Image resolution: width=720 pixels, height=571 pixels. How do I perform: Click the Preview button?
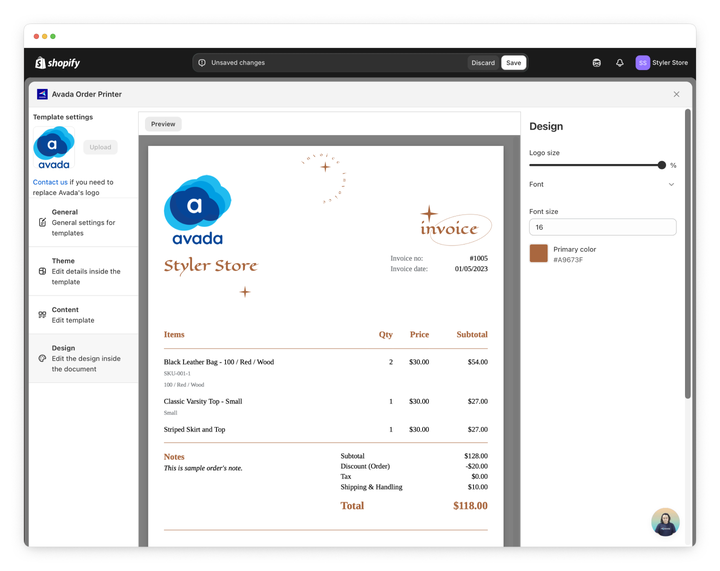pos(163,124)
